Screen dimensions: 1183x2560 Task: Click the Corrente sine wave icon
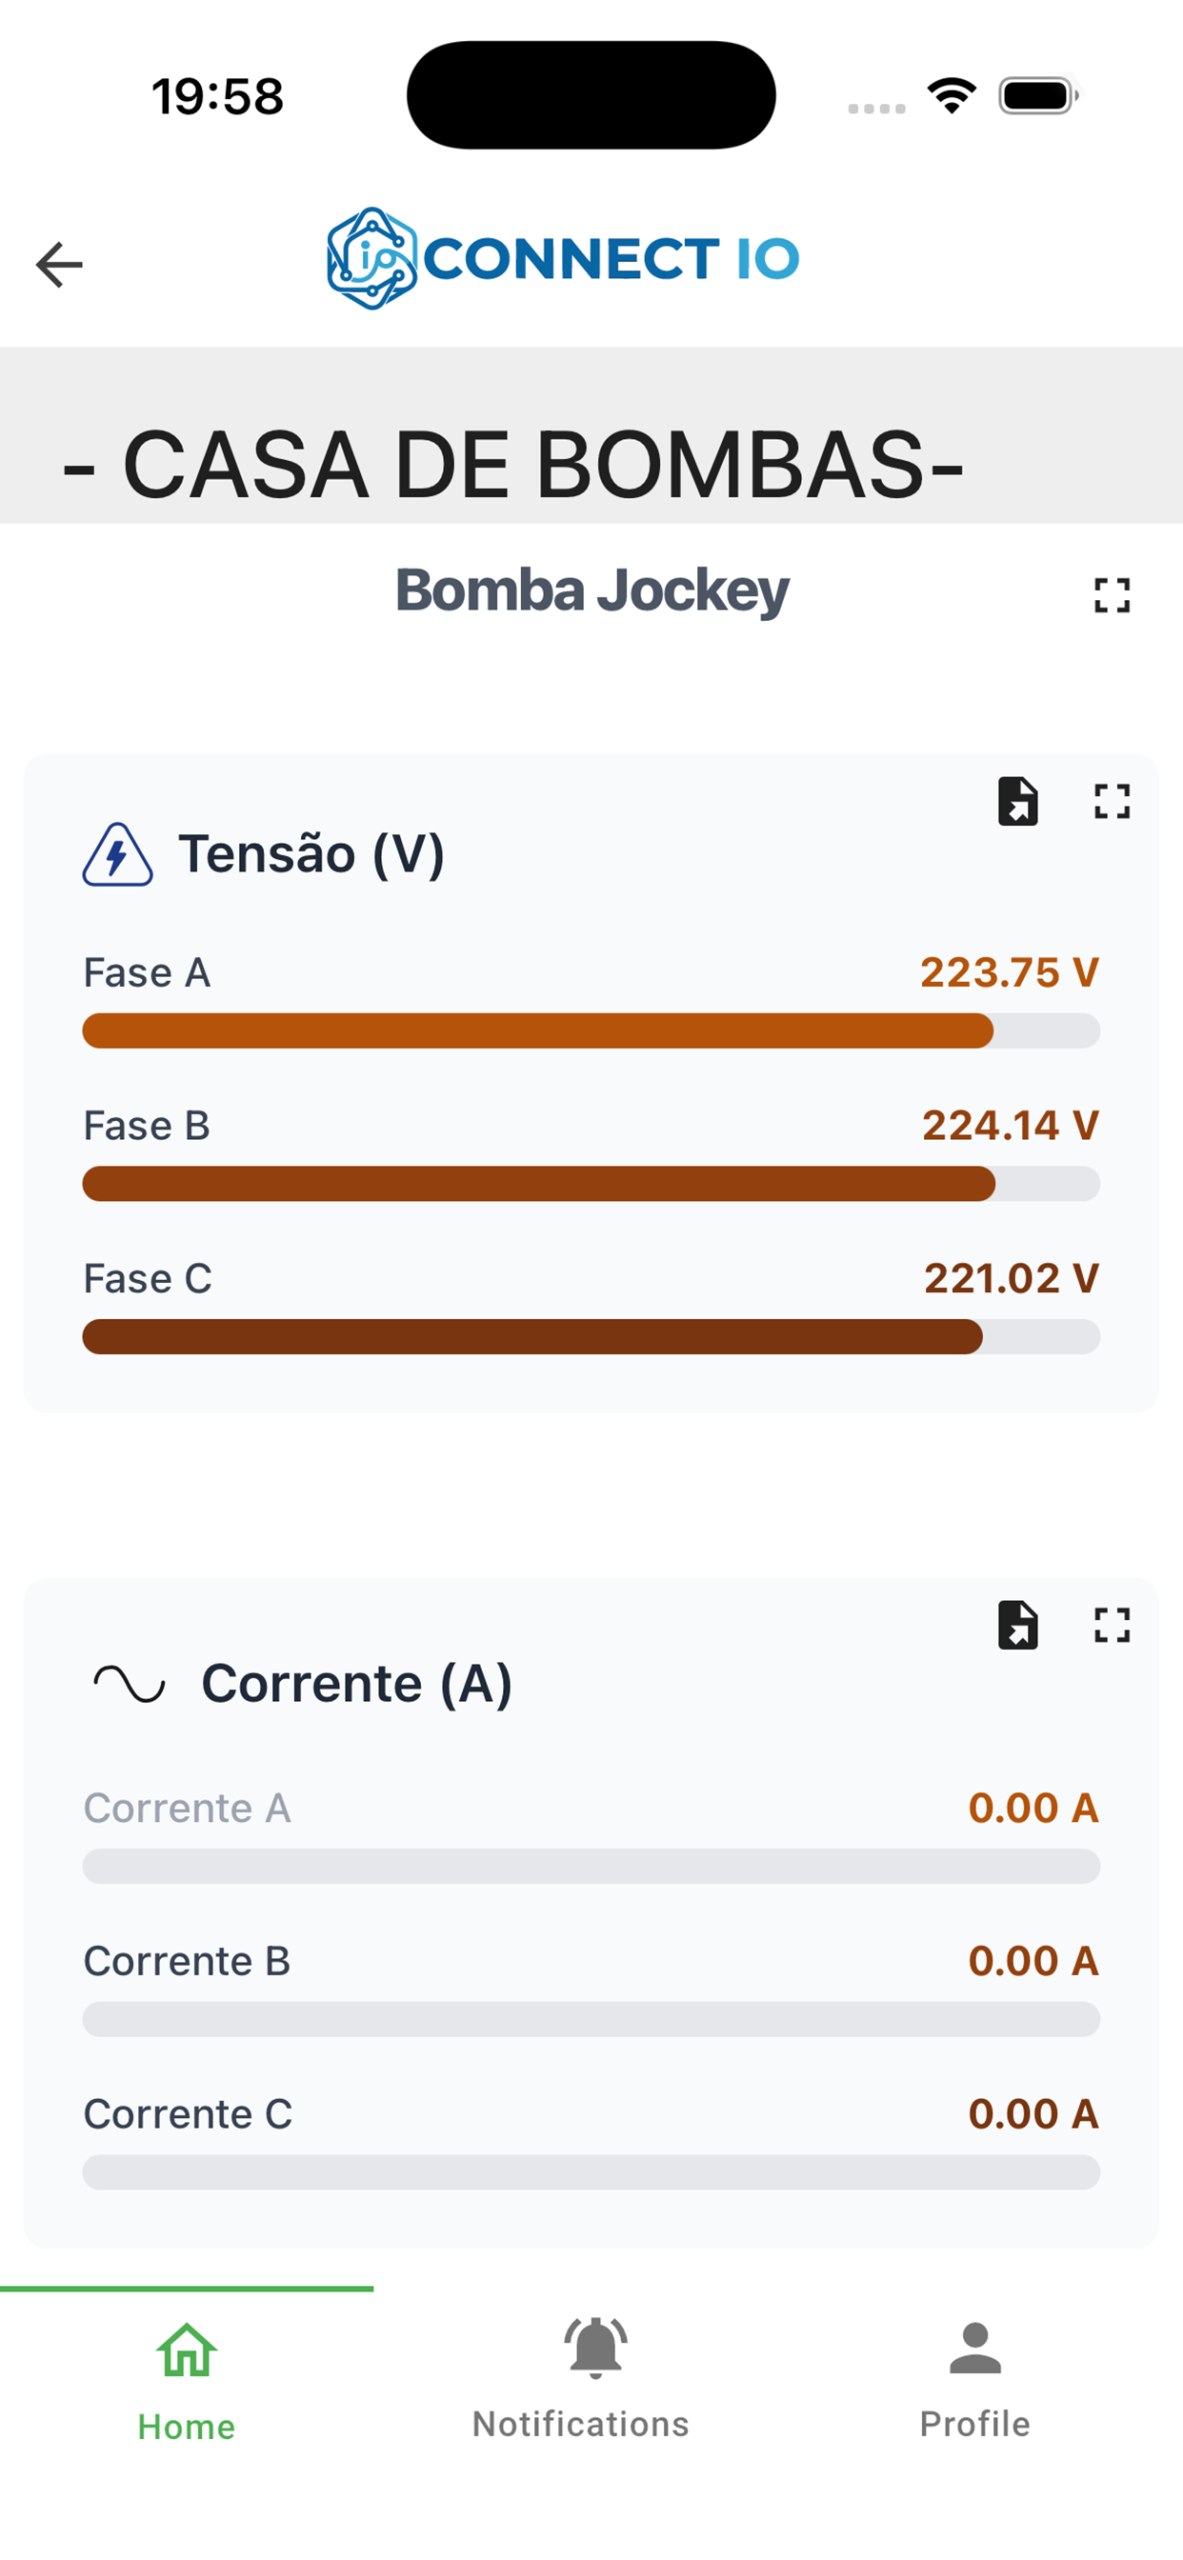pos(129,1684)
